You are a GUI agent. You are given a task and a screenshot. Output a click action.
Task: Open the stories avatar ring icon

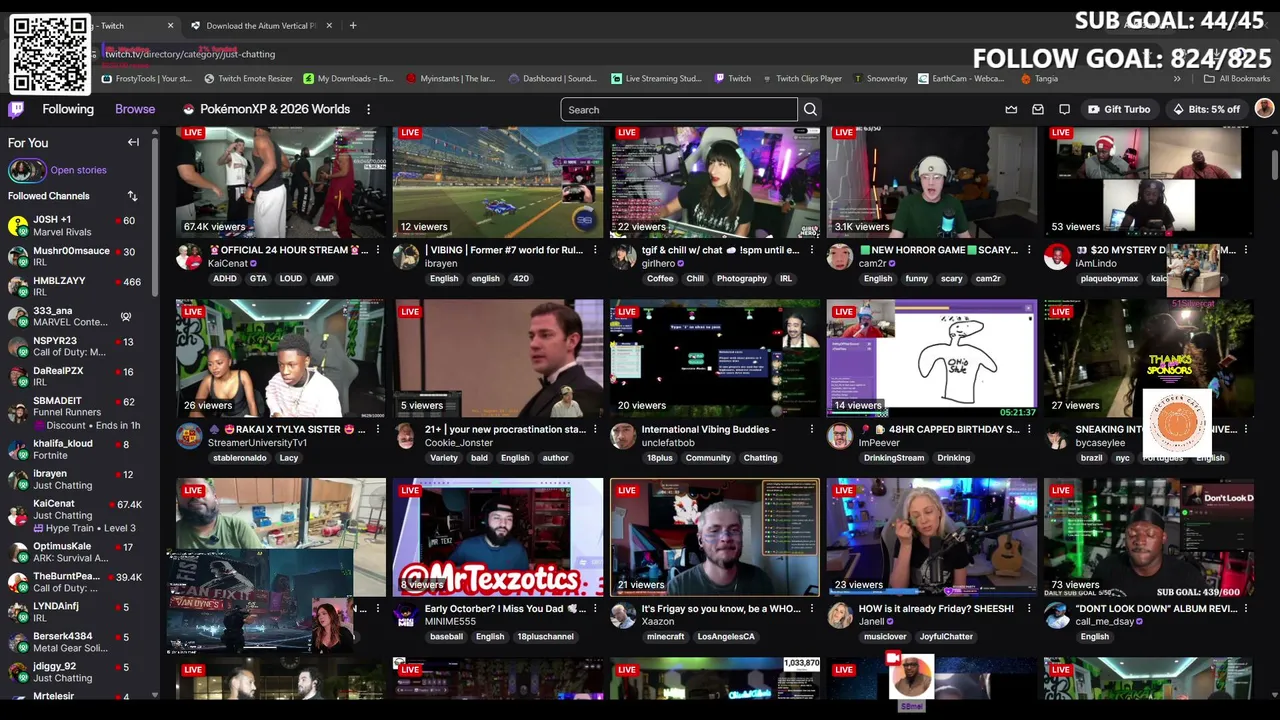[26, 170]
